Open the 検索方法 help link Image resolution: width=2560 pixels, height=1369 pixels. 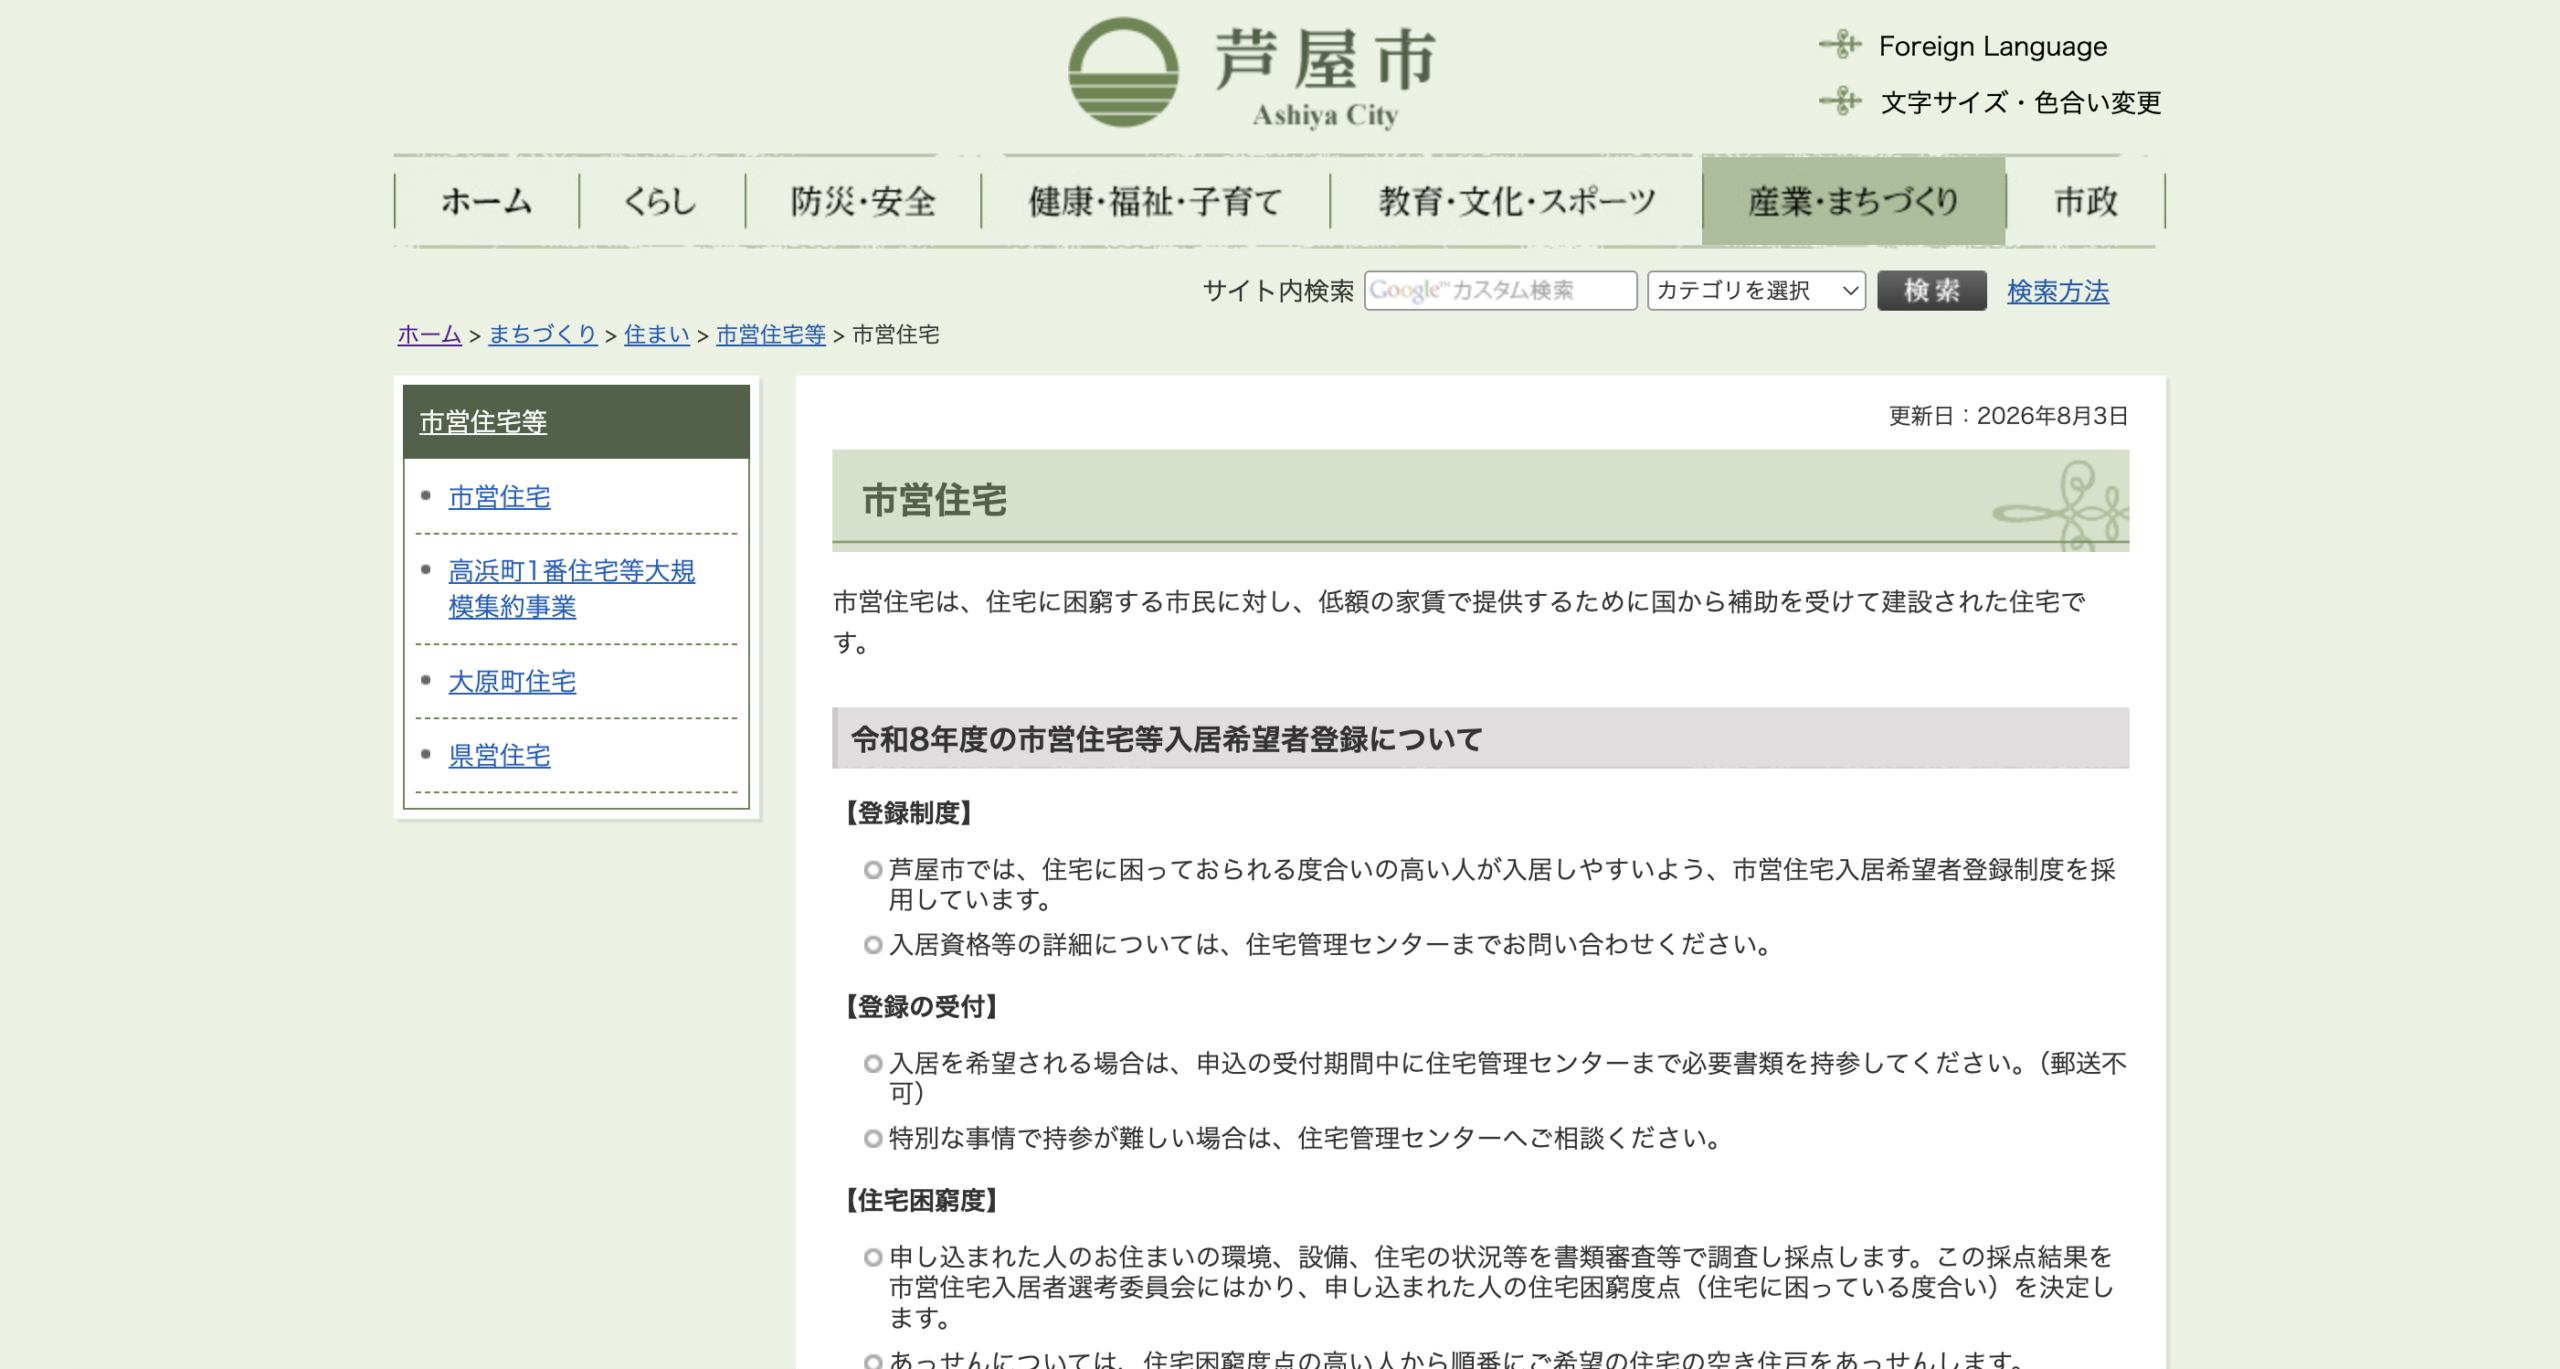2058,291
